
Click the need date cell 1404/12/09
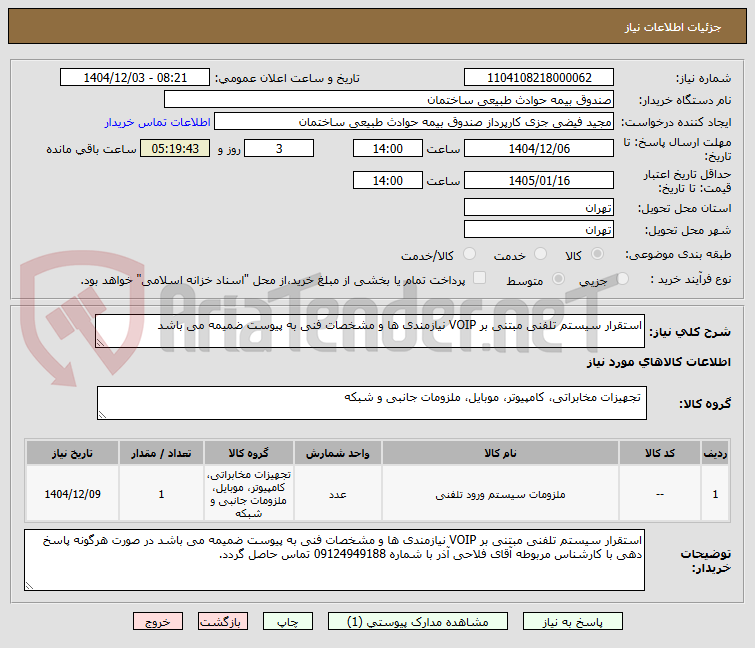pos(72,494)
